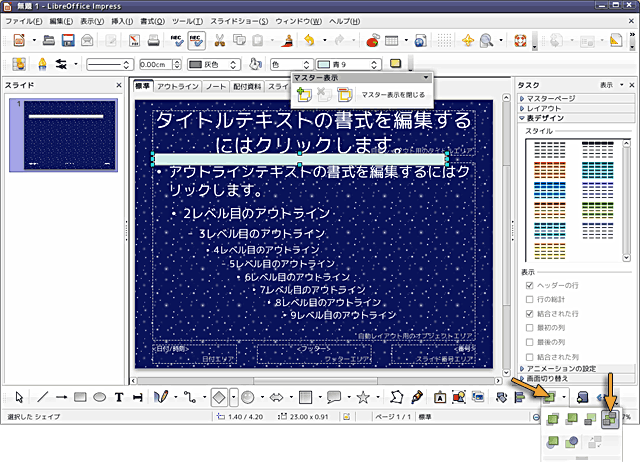The width and height of the screenshot is (640, 462).
Task: Open the 表示 button in task pane header
Action: pos(609,85)
